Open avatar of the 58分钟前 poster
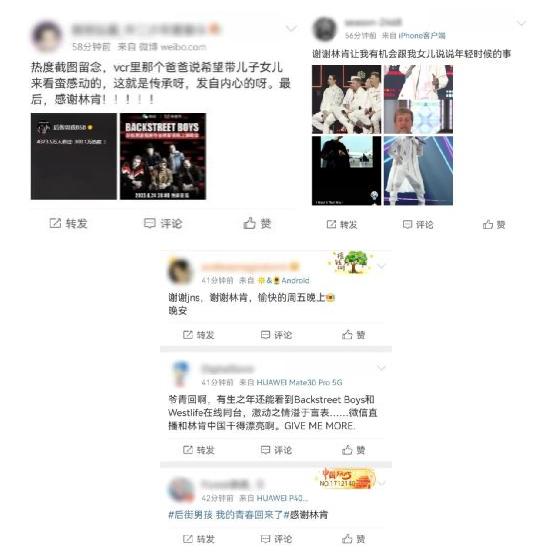This screenshot has width=556, height=558. point(47,36)
